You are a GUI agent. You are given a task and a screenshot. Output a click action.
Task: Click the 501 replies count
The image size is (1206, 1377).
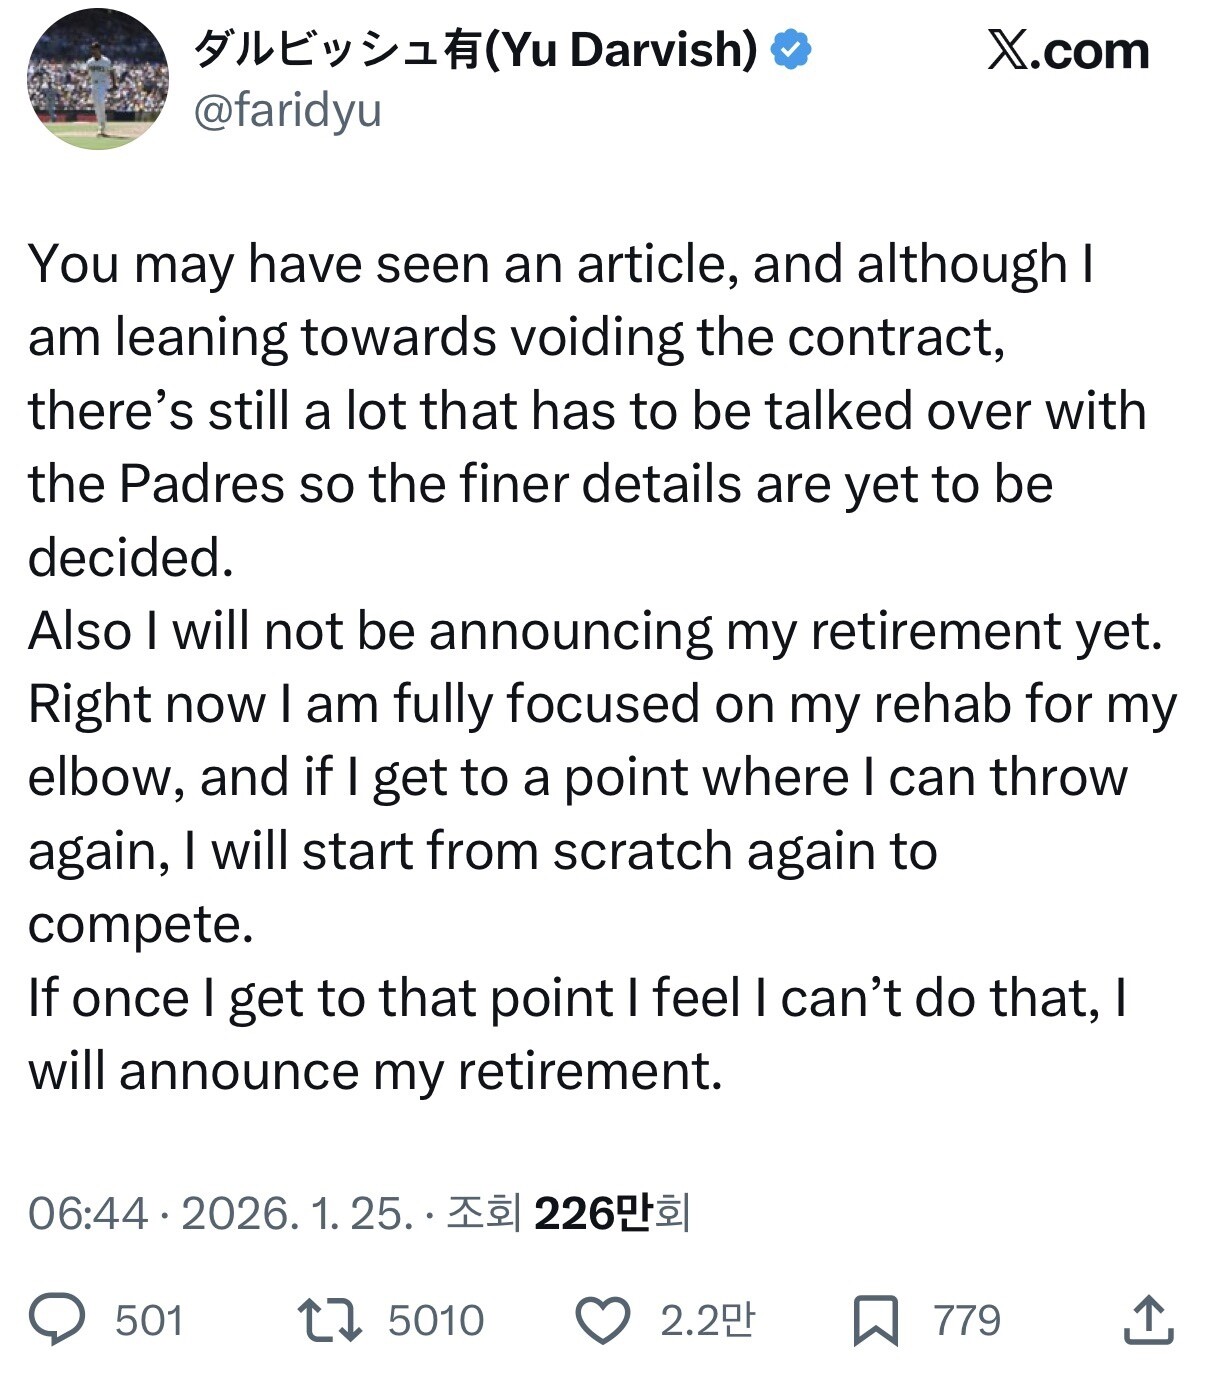click(x=149, y=1320)
